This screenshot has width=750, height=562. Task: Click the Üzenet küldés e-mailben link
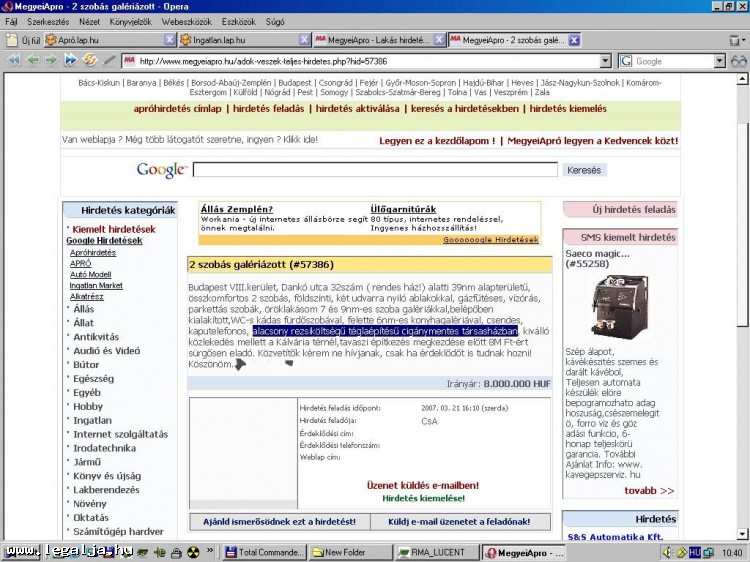pos(422,484)
